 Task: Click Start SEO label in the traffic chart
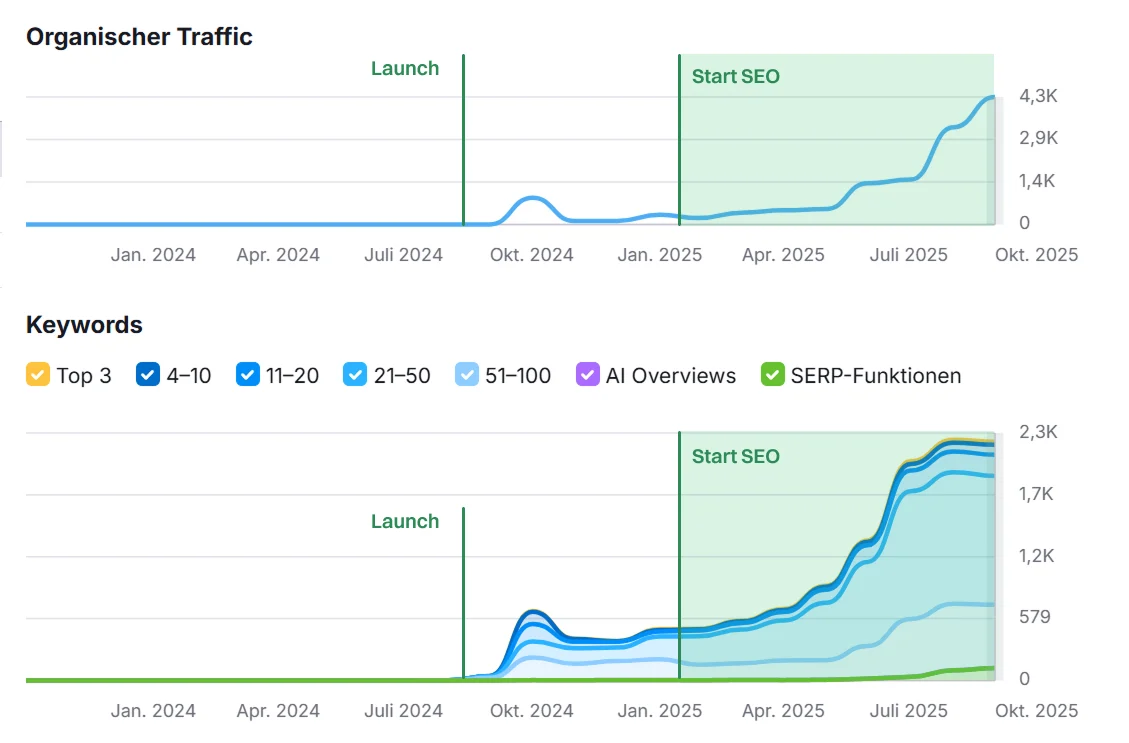coord(735,77)
